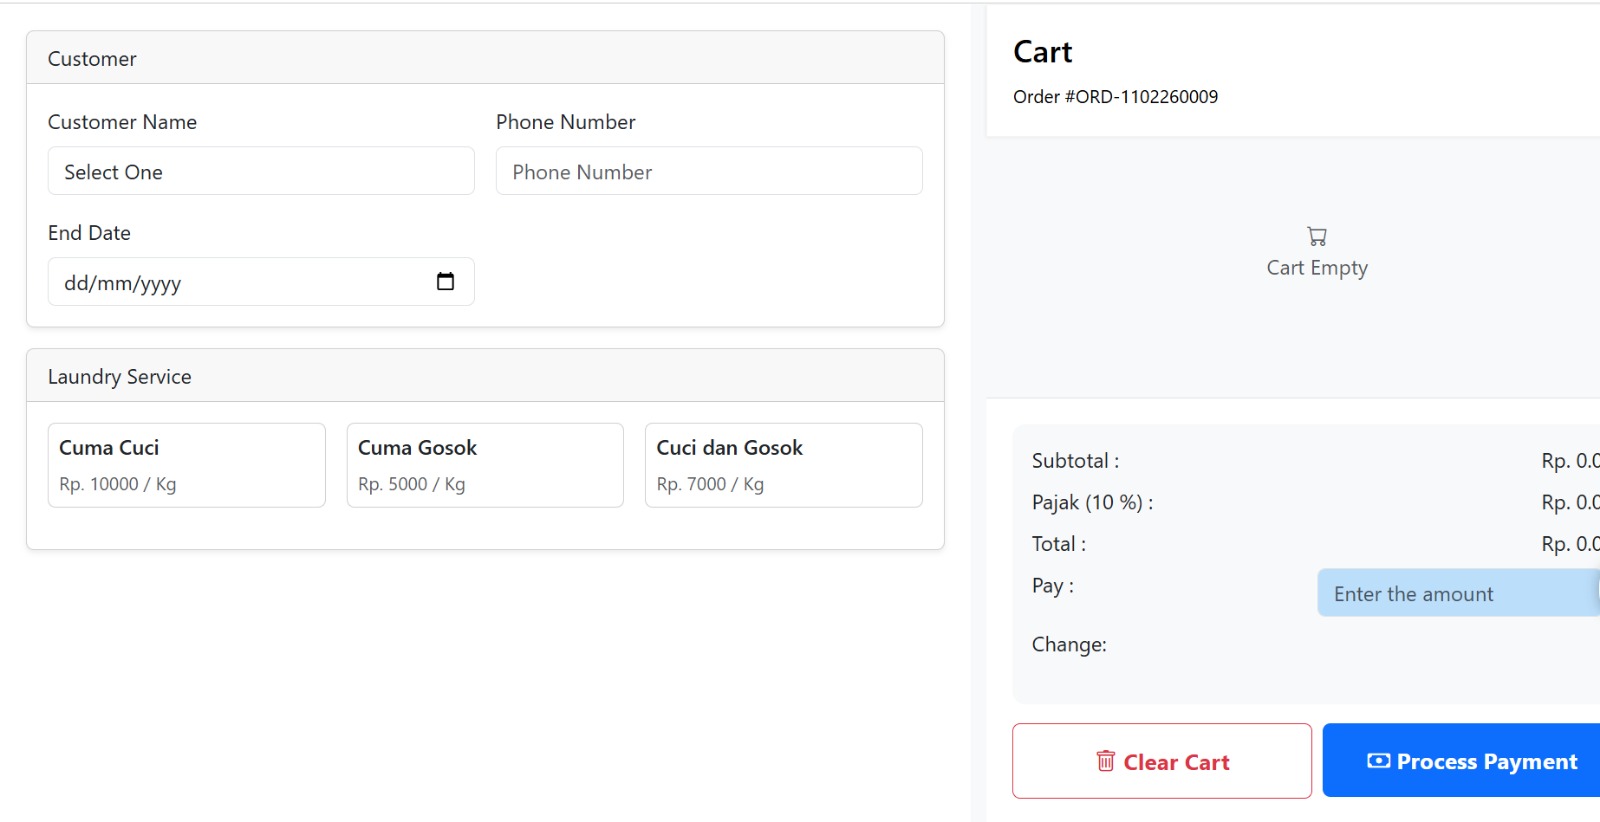1600x822 pixels.
Task: Click the Rp. 10000 / Kg price
Action: [x=118, y=484]
